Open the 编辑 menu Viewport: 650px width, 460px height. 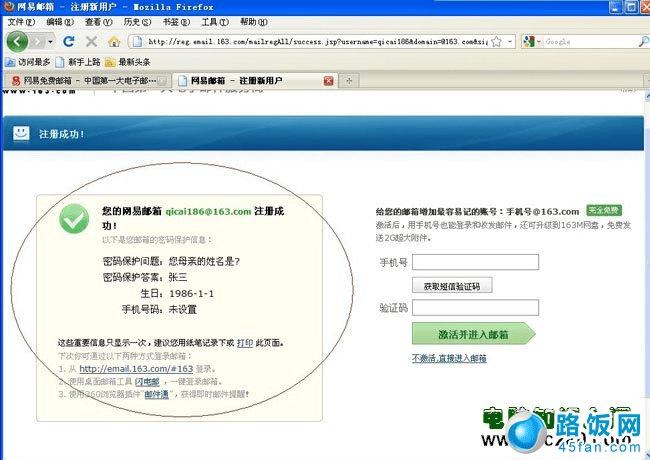60,22
